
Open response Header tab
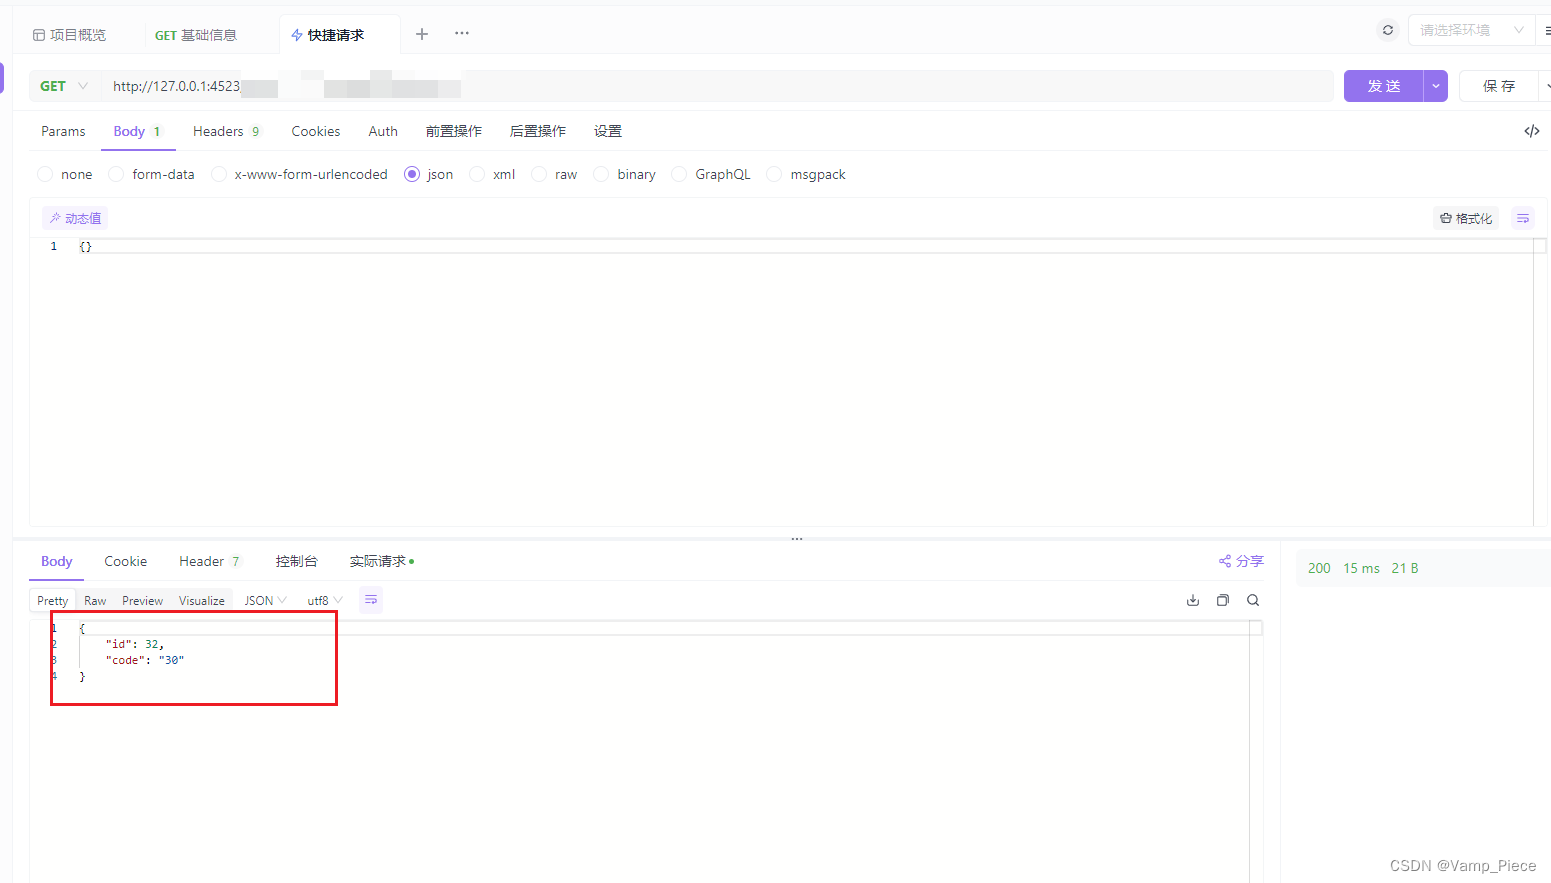pos(210,561)
